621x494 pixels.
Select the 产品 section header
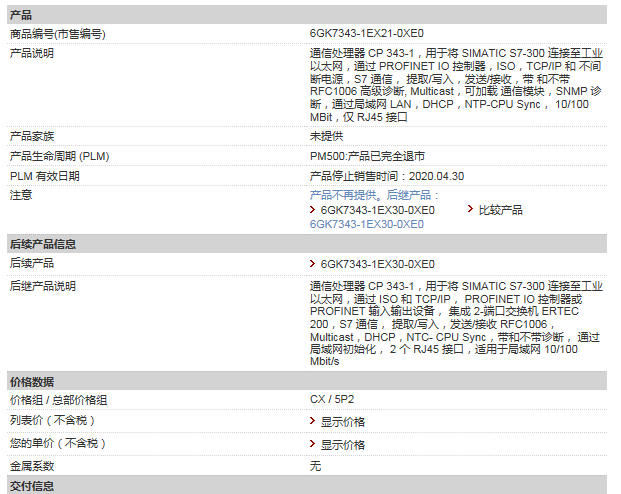coord(307,15)
